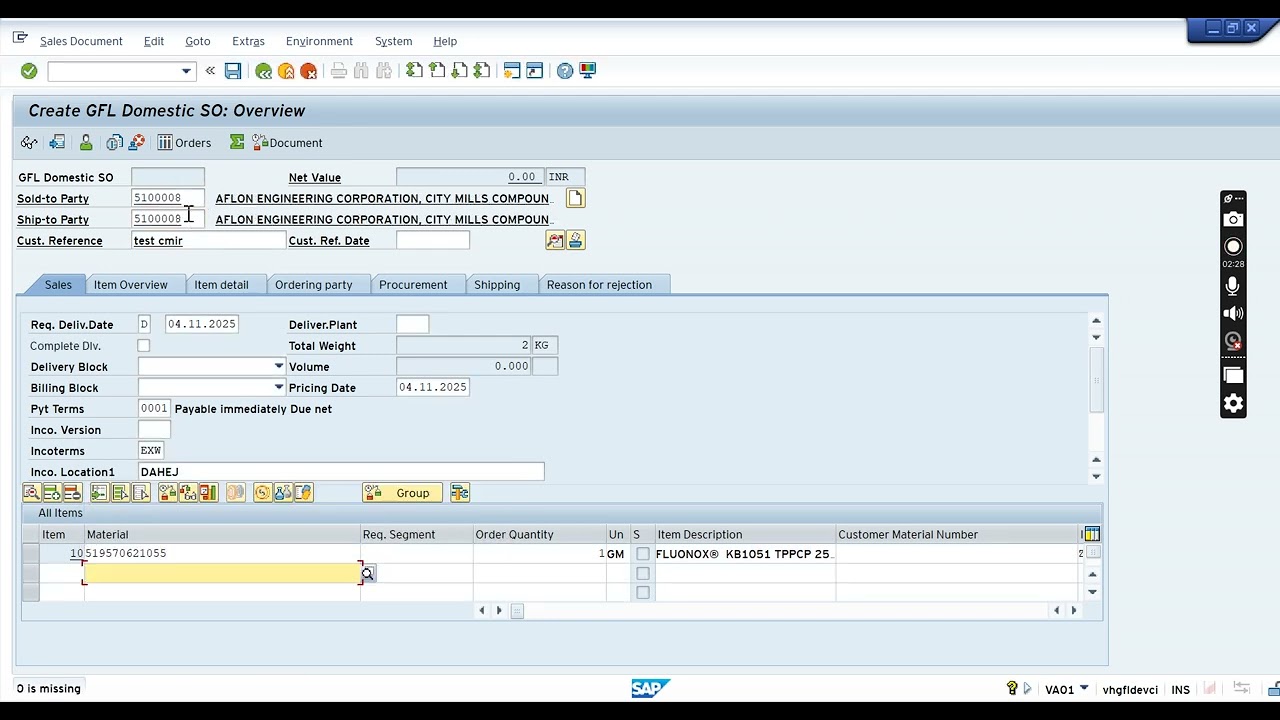Switch to the Ordering party tab

[314, 285]
